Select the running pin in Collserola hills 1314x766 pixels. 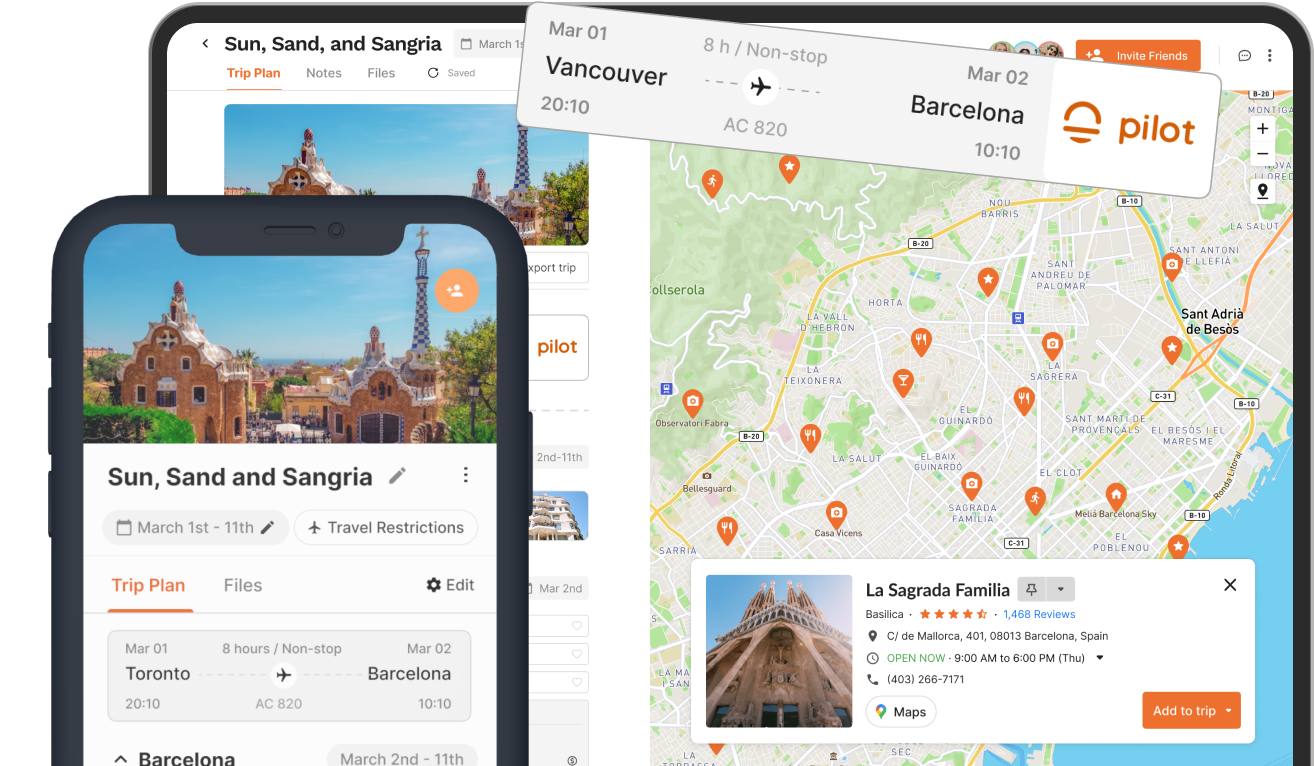click(x=712, y=183)
